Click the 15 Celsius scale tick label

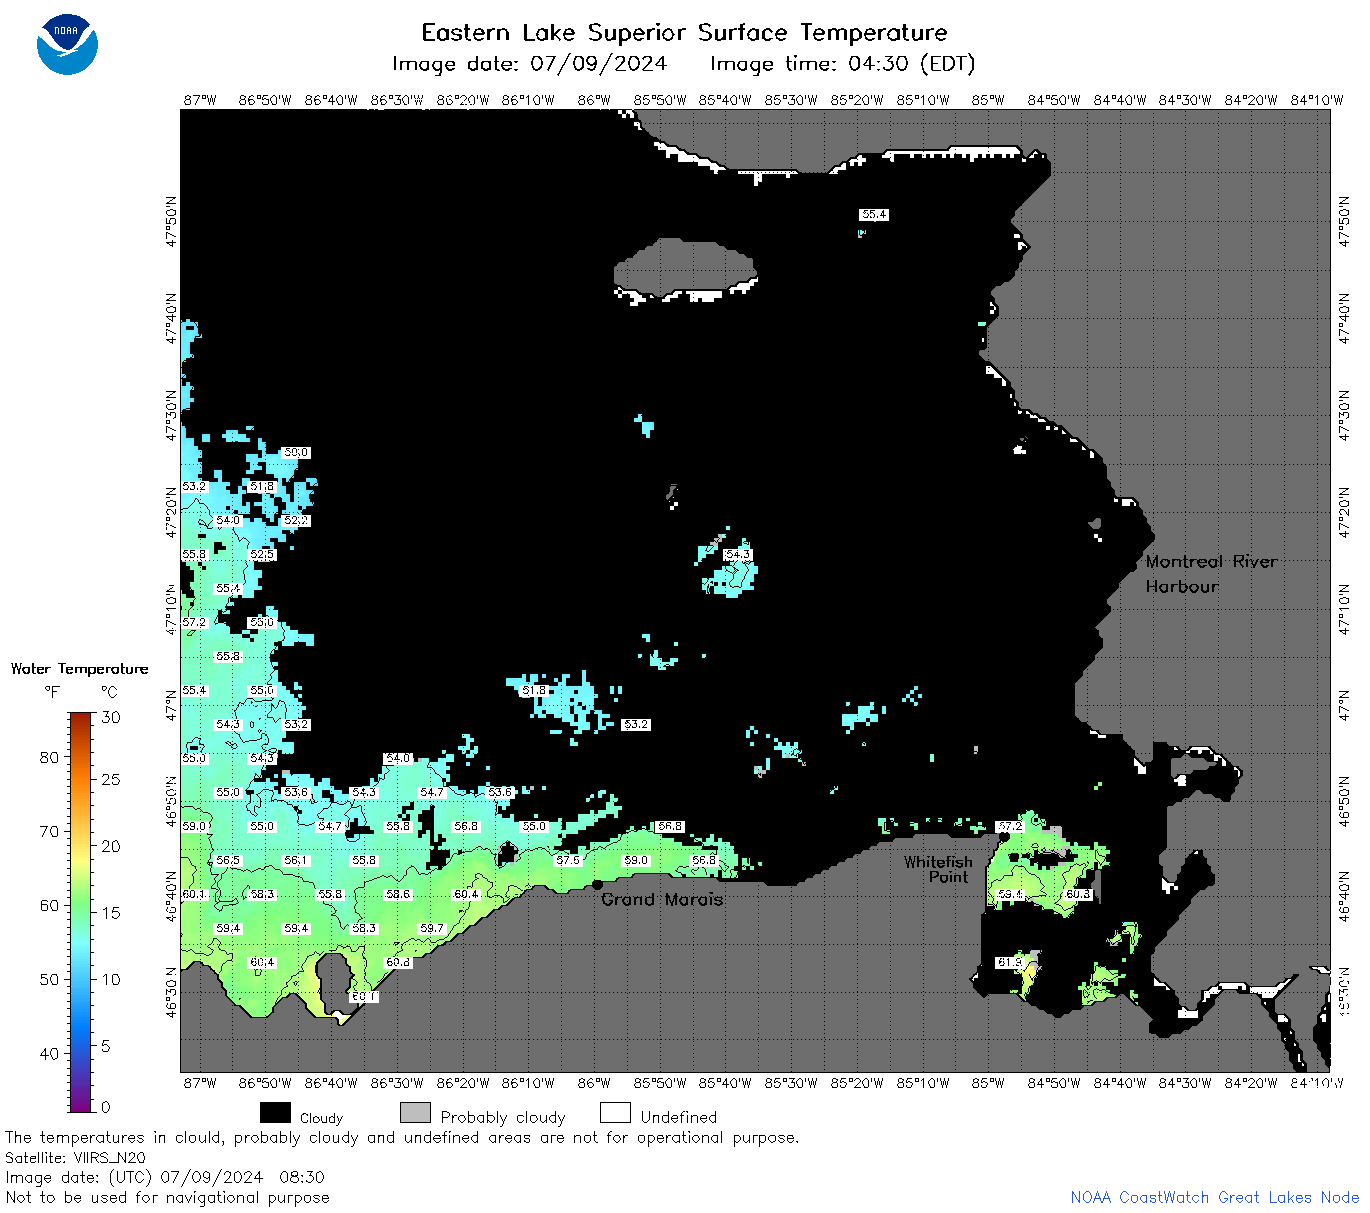point(111,913)
